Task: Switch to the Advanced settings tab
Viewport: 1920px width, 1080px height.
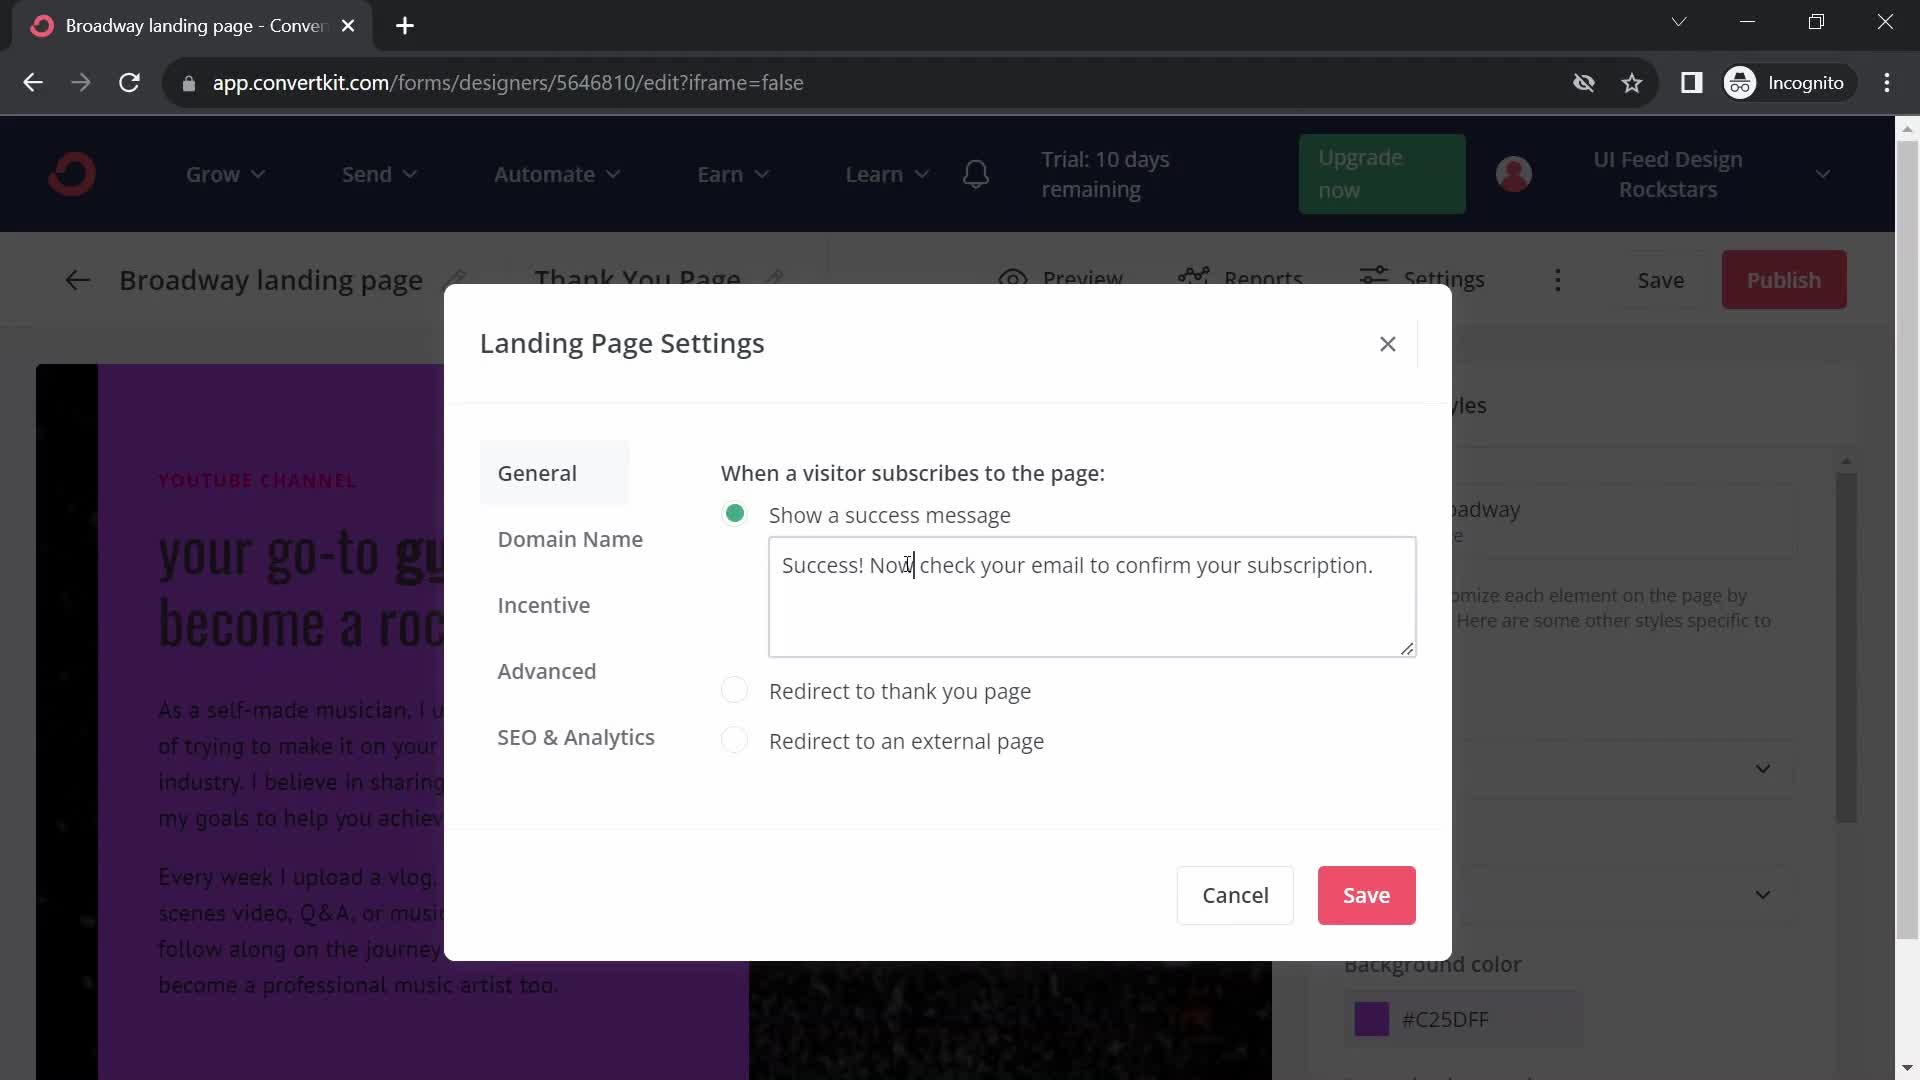Action: [547, 671]
